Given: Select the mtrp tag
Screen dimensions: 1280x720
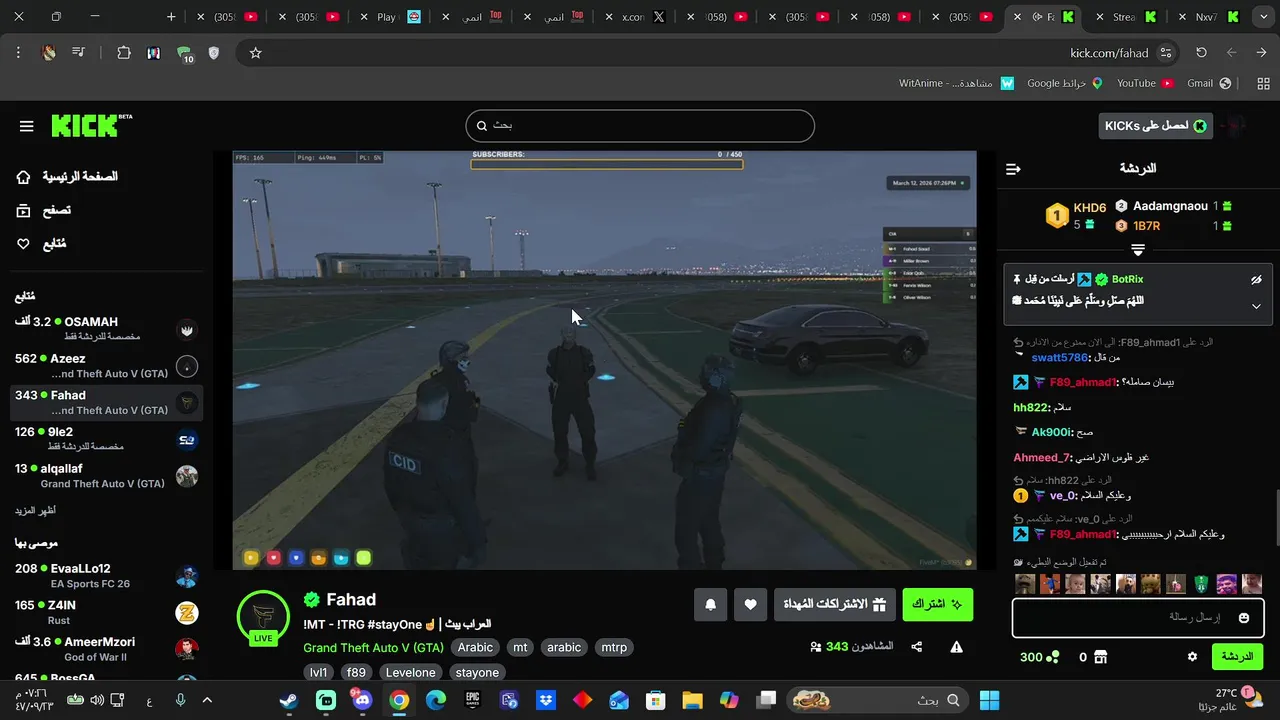Looking at the screenshot, I should 614,647.
